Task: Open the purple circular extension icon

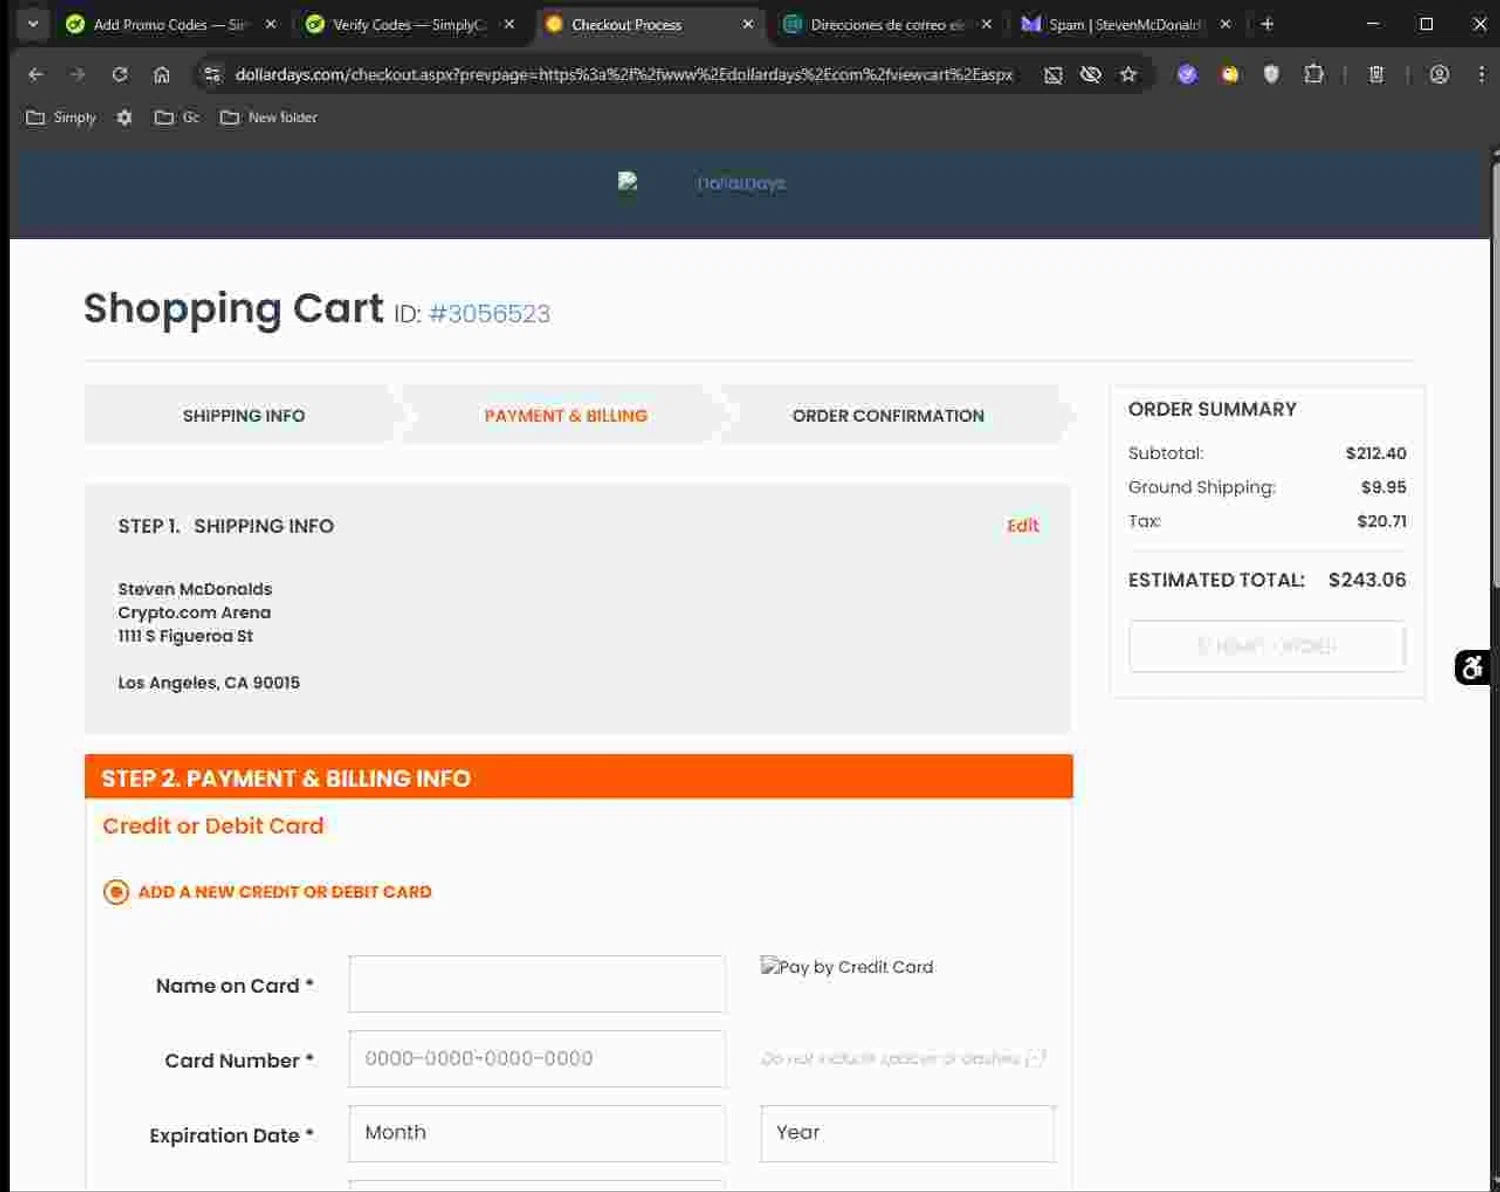Action: [1187, 74]
